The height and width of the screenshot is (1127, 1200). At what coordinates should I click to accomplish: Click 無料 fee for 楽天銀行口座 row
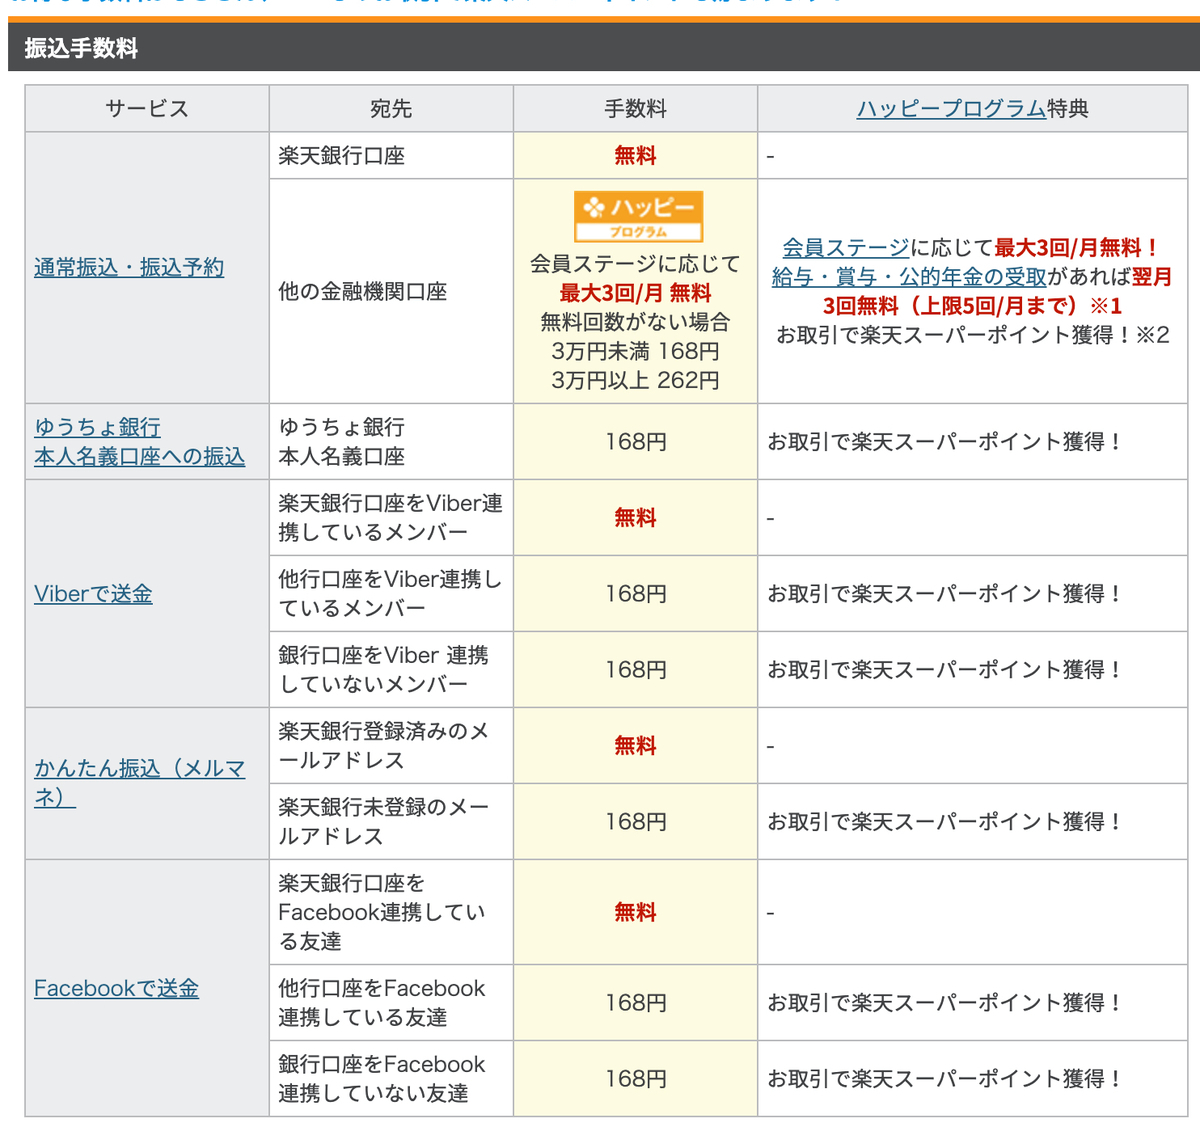635,156
